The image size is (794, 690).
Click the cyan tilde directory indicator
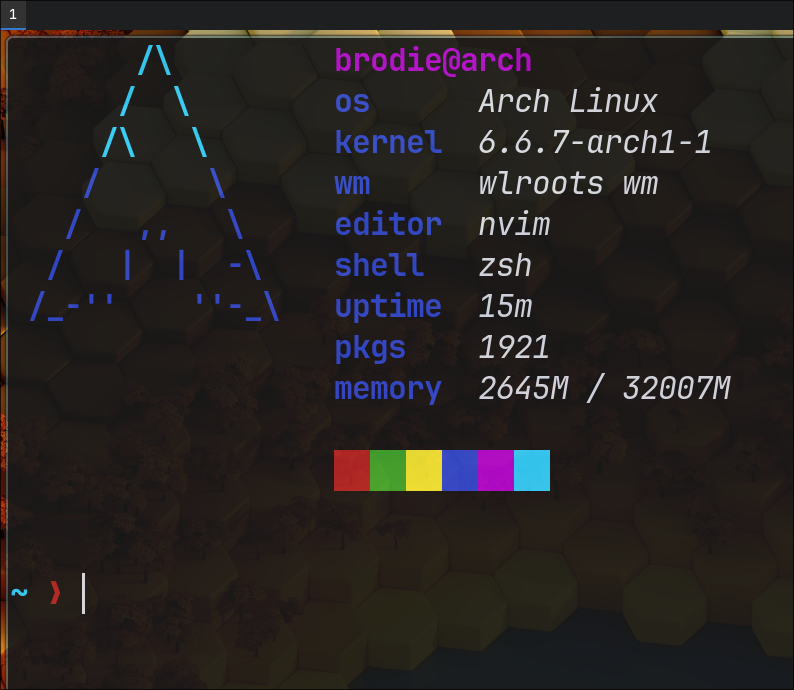[x=19, y=593]
